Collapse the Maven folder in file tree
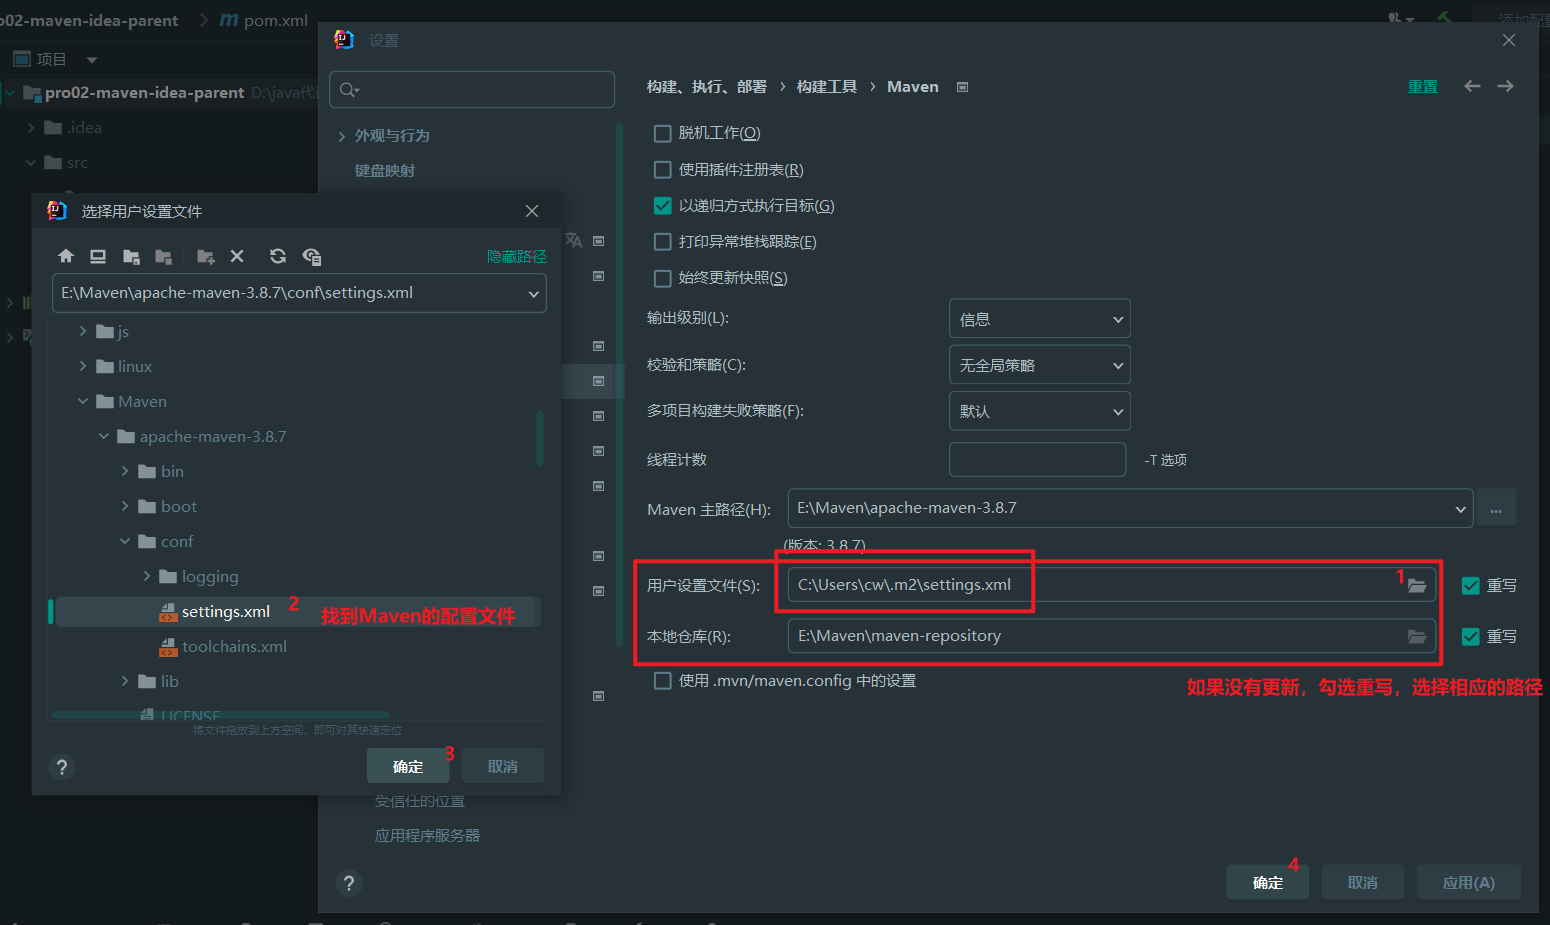 tap(83, 401)
